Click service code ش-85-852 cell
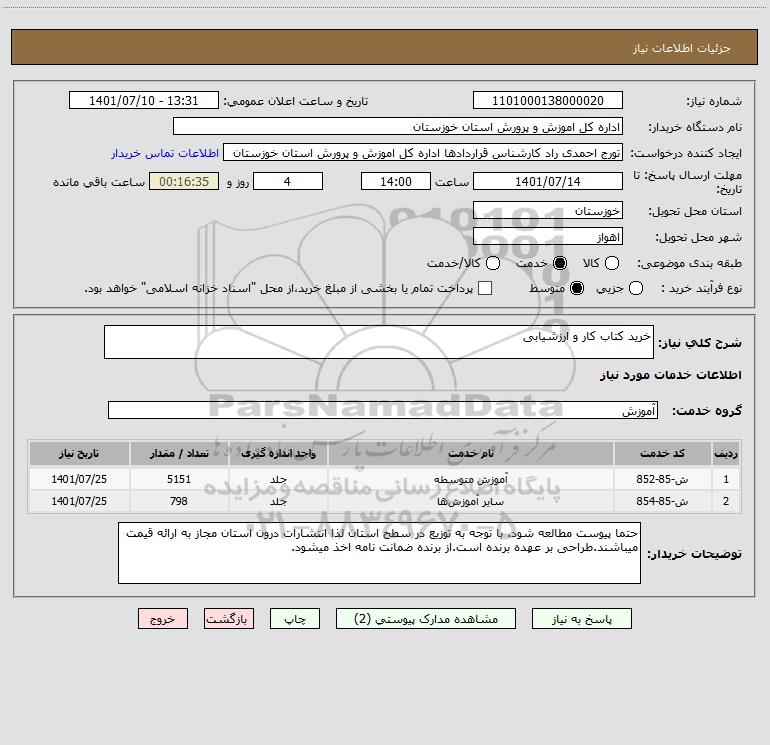770x745 pixels. tap(662, 479)
